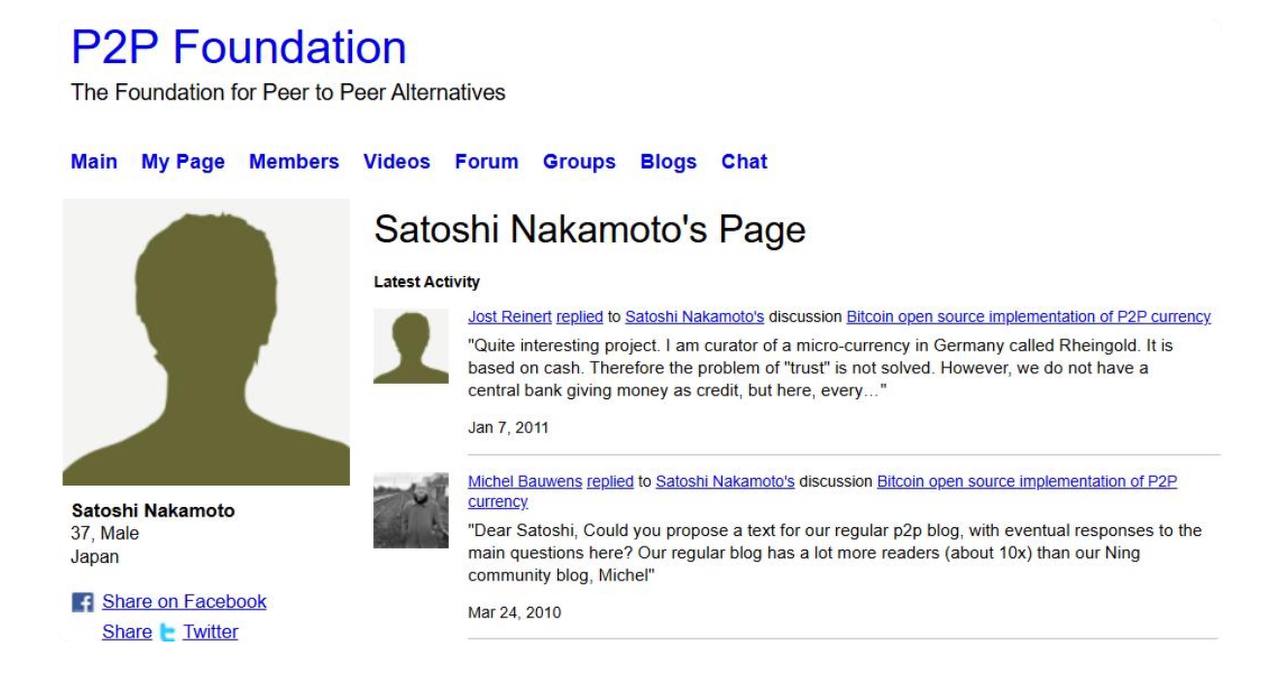
Task: Open the Members section
Action: coord(294,162)
